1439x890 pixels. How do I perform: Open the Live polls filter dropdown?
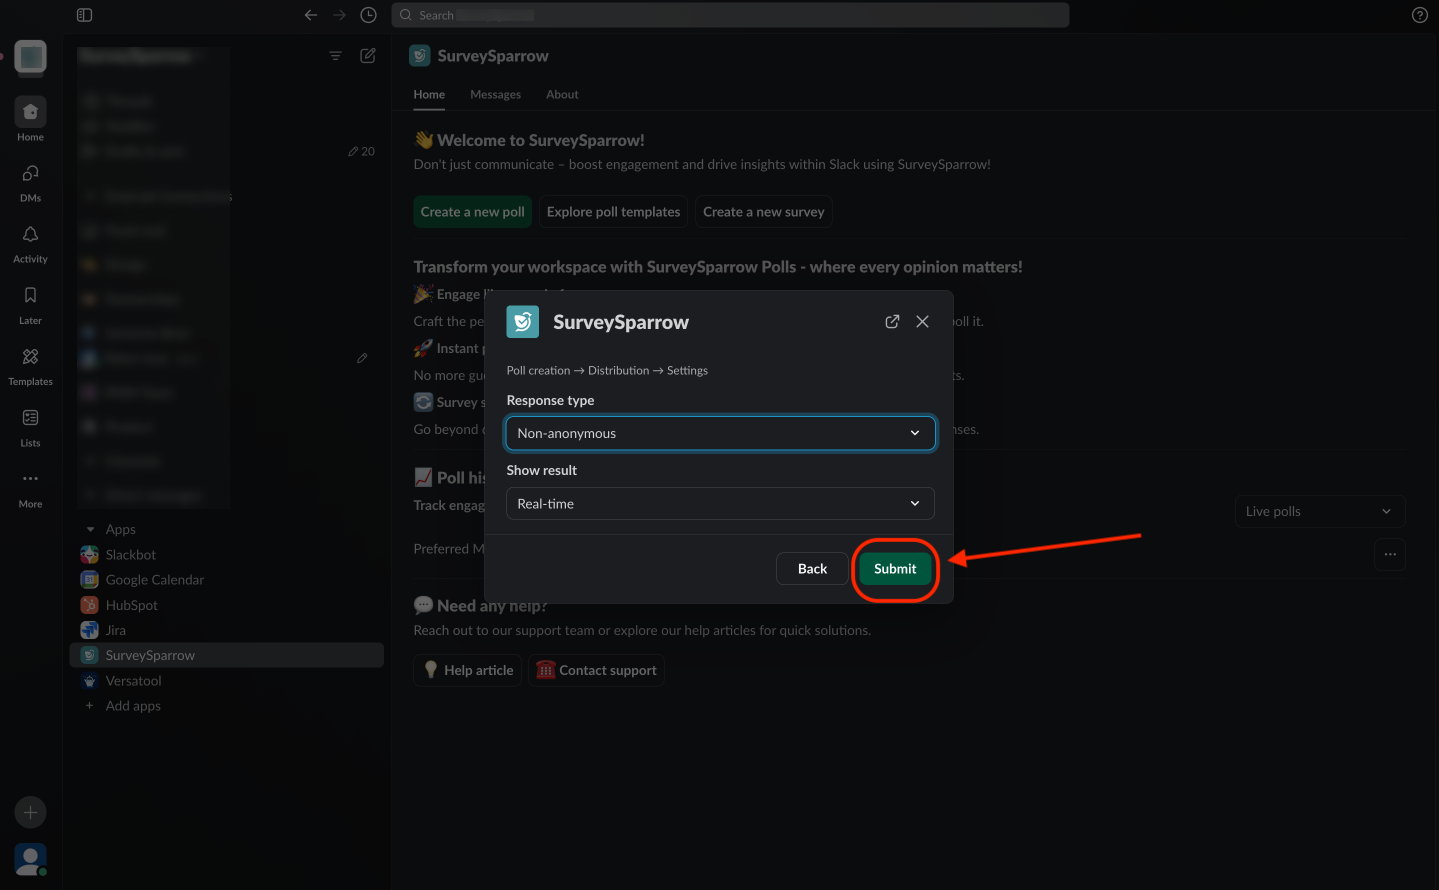tap(1319, 511)
